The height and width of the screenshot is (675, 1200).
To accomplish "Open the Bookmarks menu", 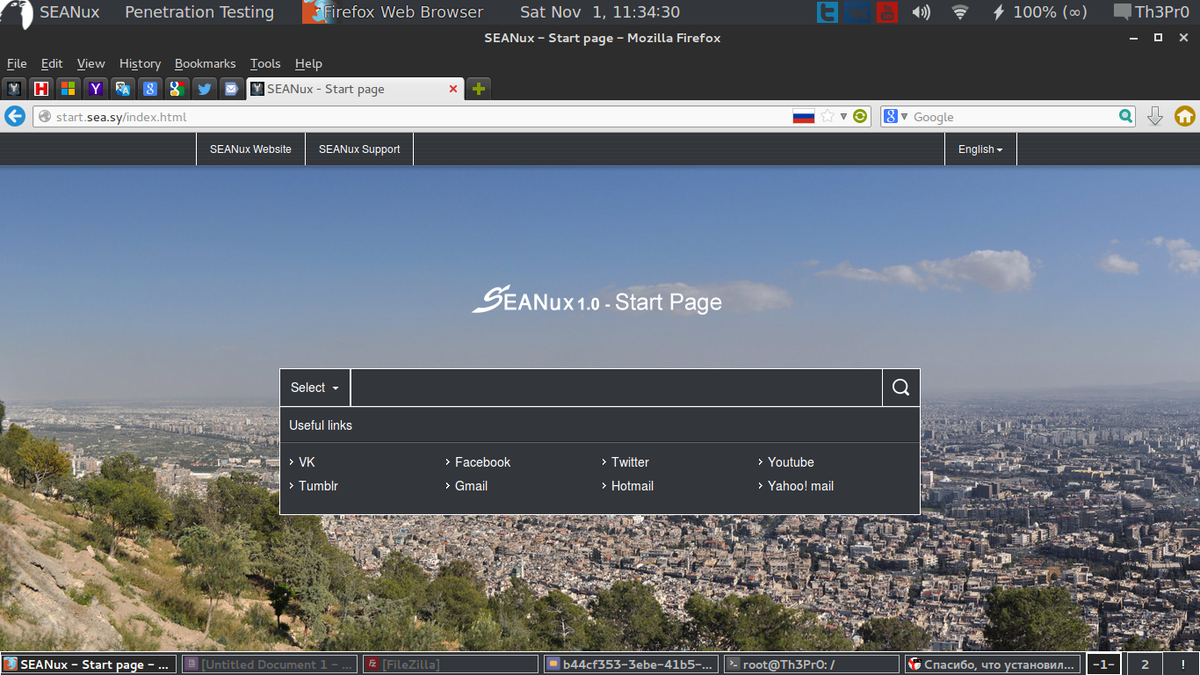I will (205, 63).
